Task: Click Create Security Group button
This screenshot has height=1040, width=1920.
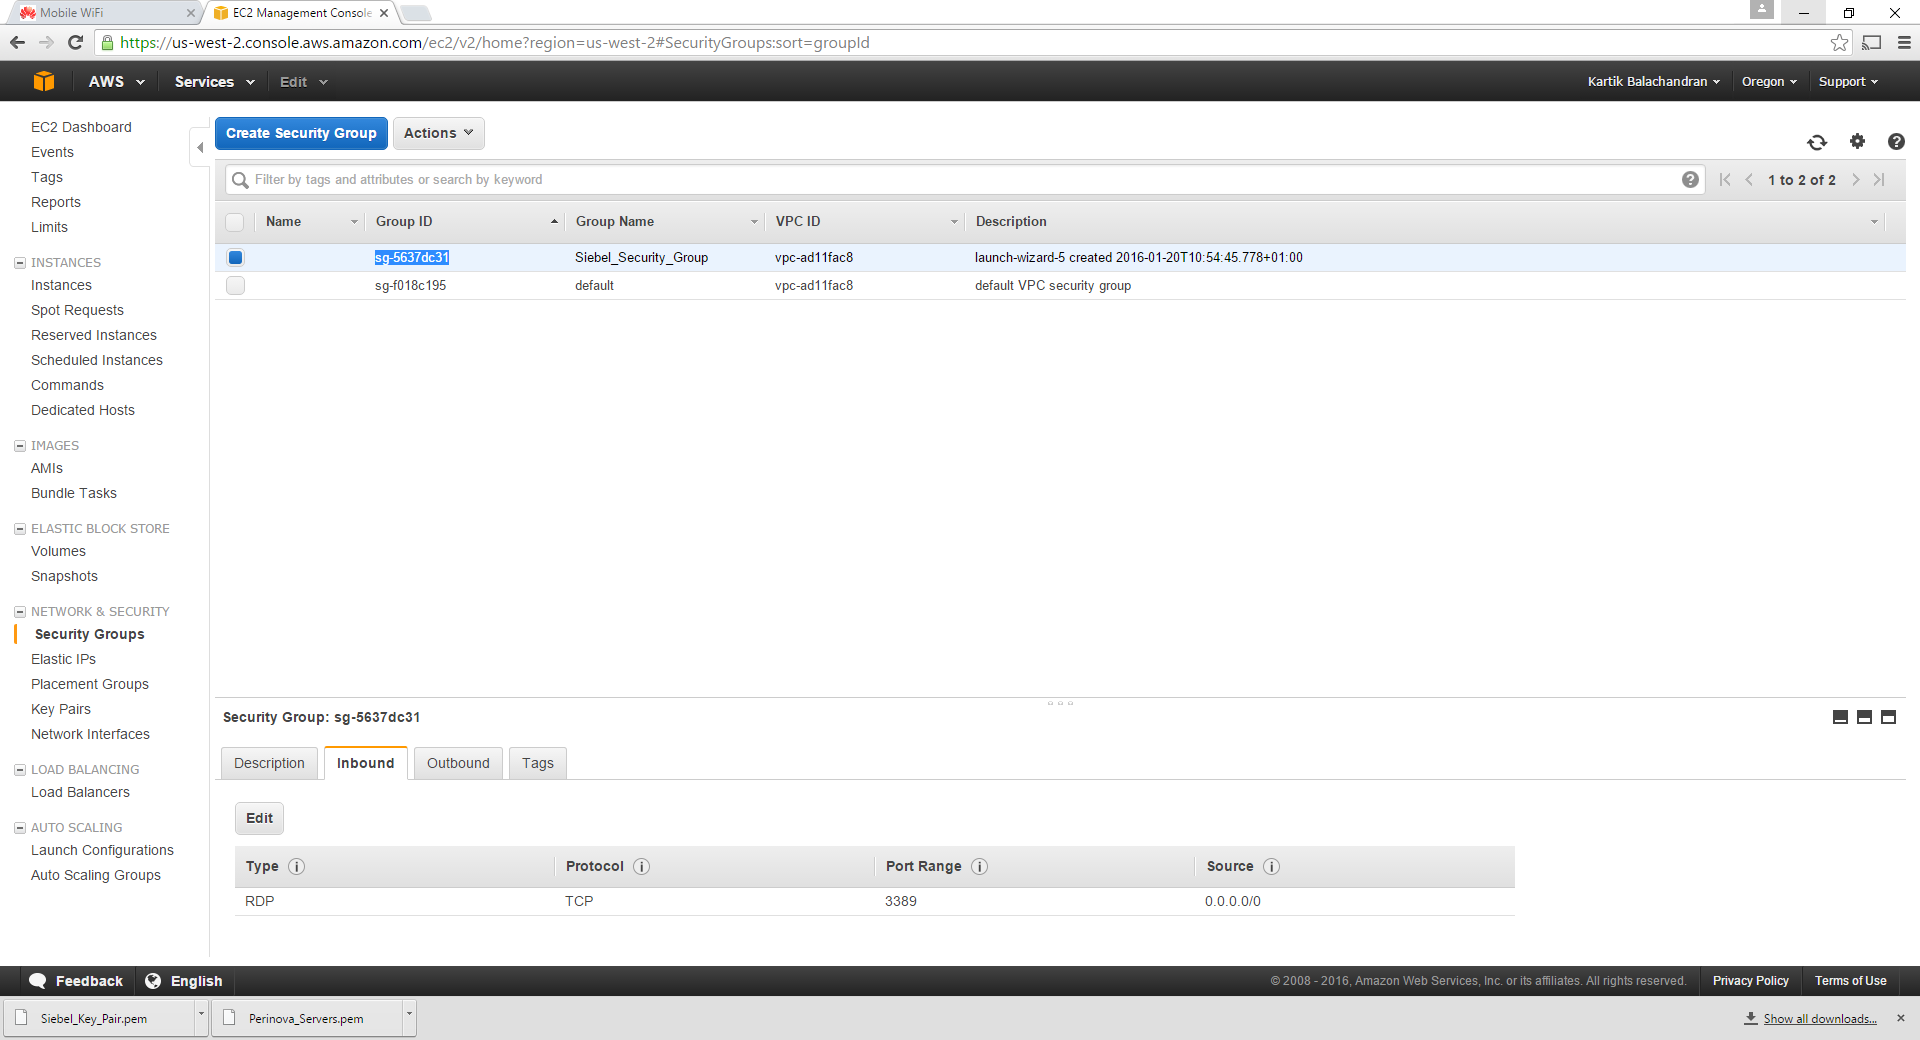Action: pyautogui.click(x=301, y=133)
